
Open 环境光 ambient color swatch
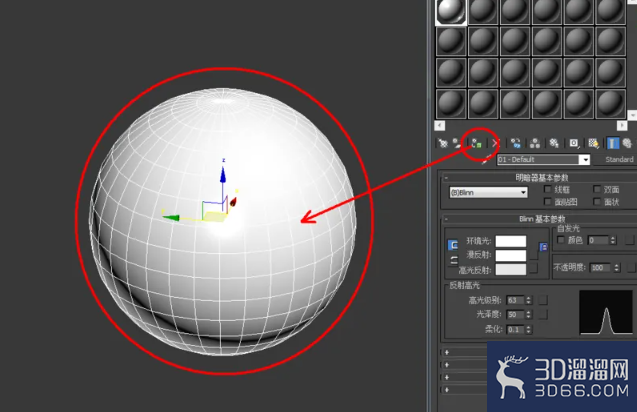pos(511,241)
